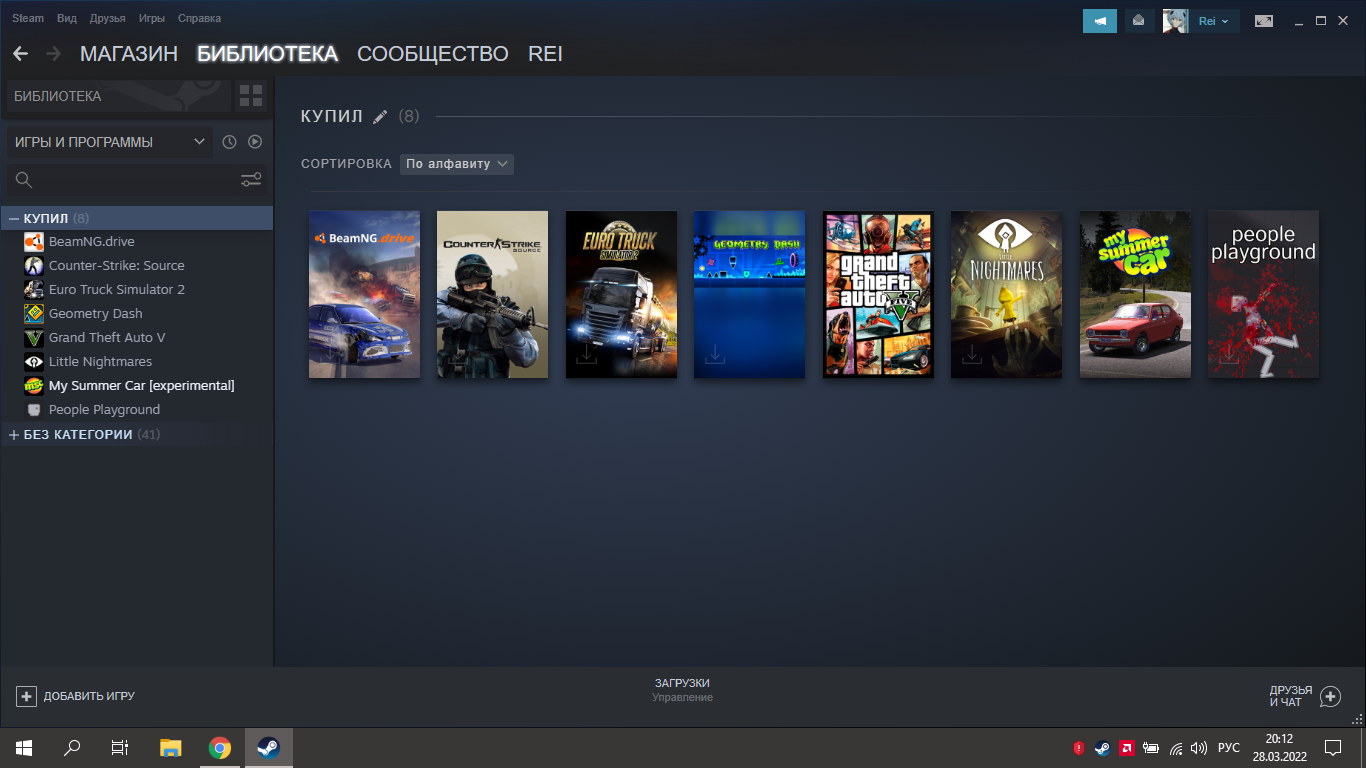Viewport: 1366px width, 768px height.
Task: Expand the БЕЗ КАТЕГОРИИ section
Action: click(x=14, y=435)
